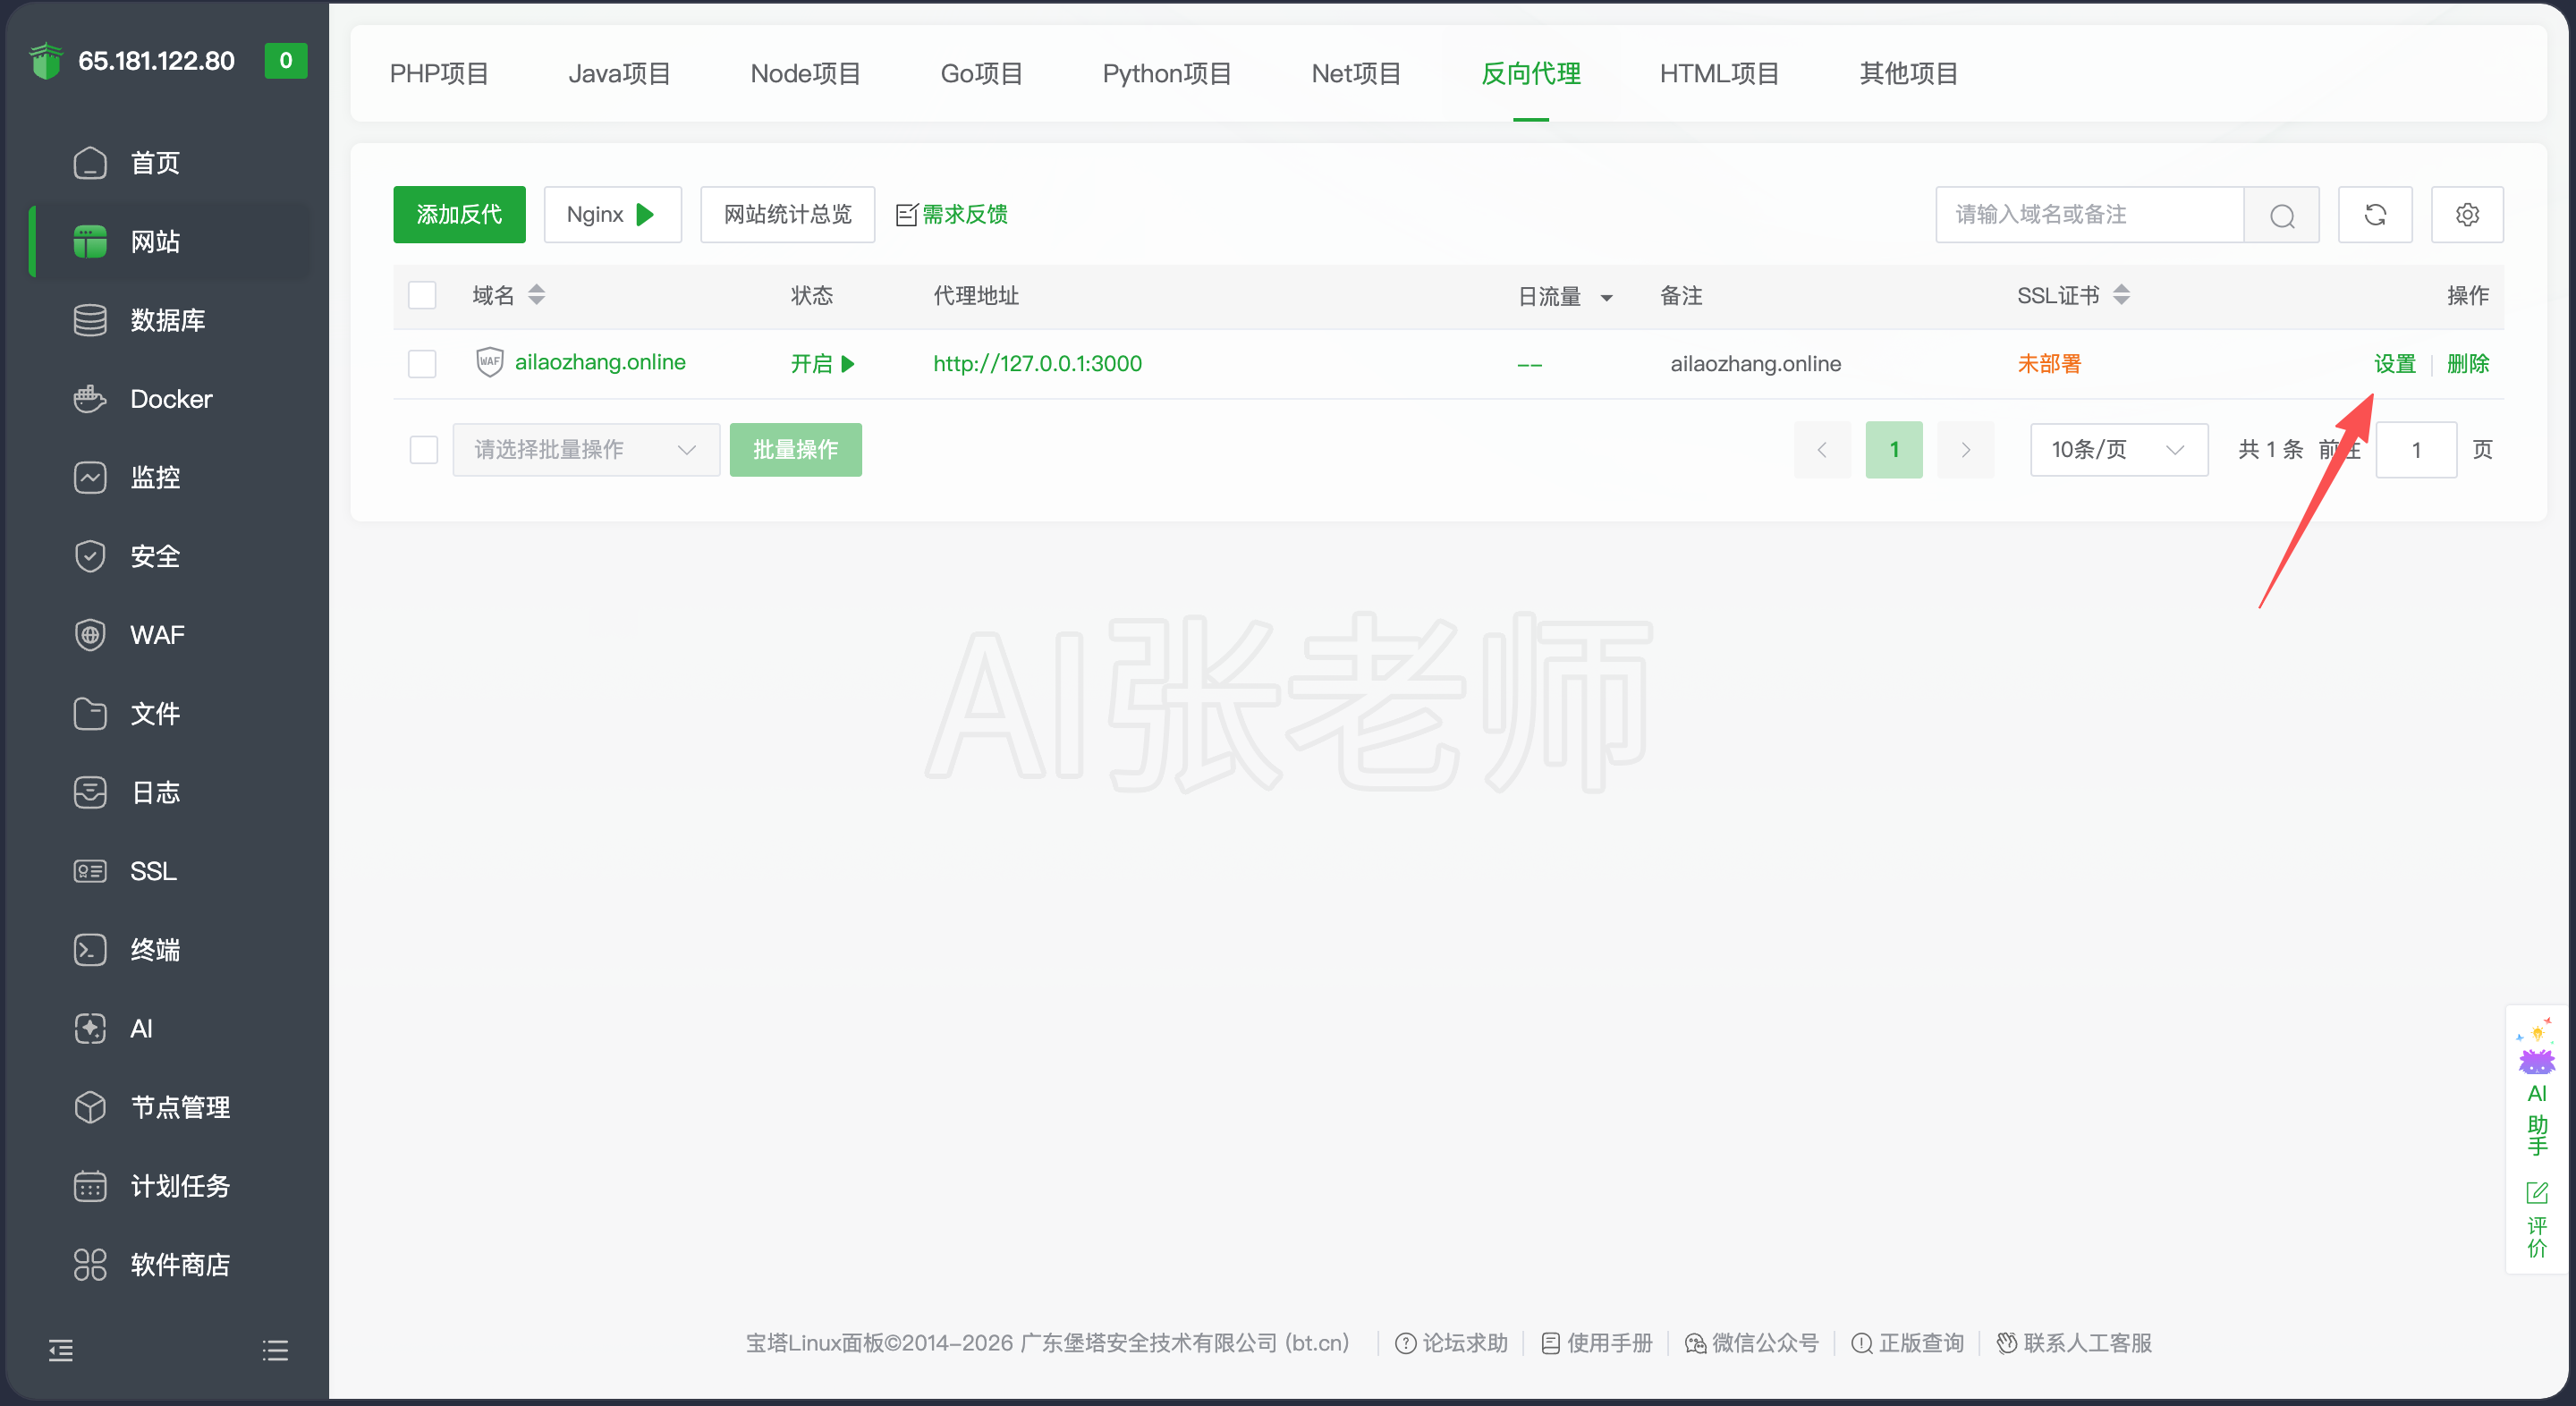Image resolution: width=2576 pixels, height=1406 pixels.
Task: Switch to the Java项目 tab
Action: [619, 74]
